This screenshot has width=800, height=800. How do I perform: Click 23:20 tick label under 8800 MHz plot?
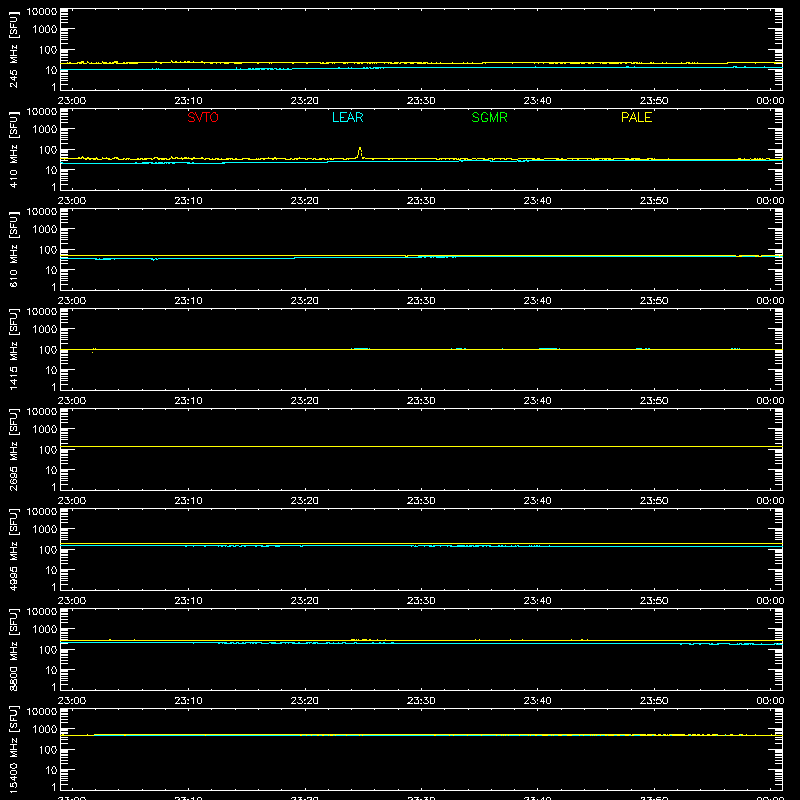(x=305, y=701)
